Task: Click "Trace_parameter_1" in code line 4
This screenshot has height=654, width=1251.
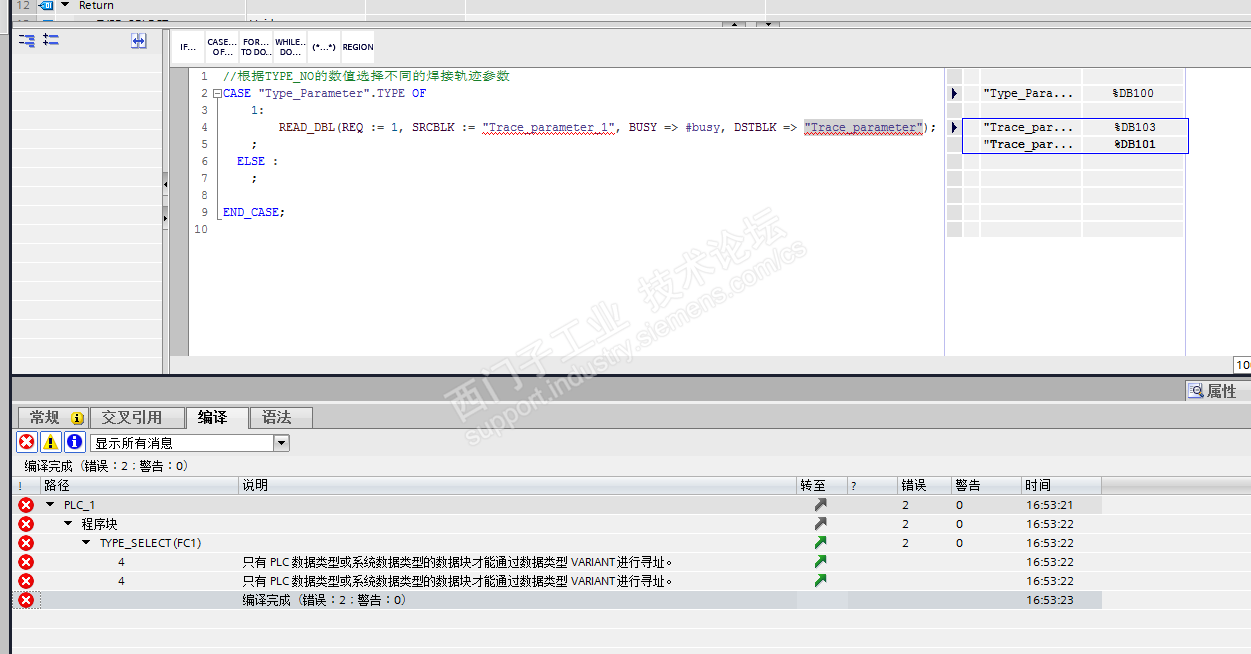Action: point(549,127)
